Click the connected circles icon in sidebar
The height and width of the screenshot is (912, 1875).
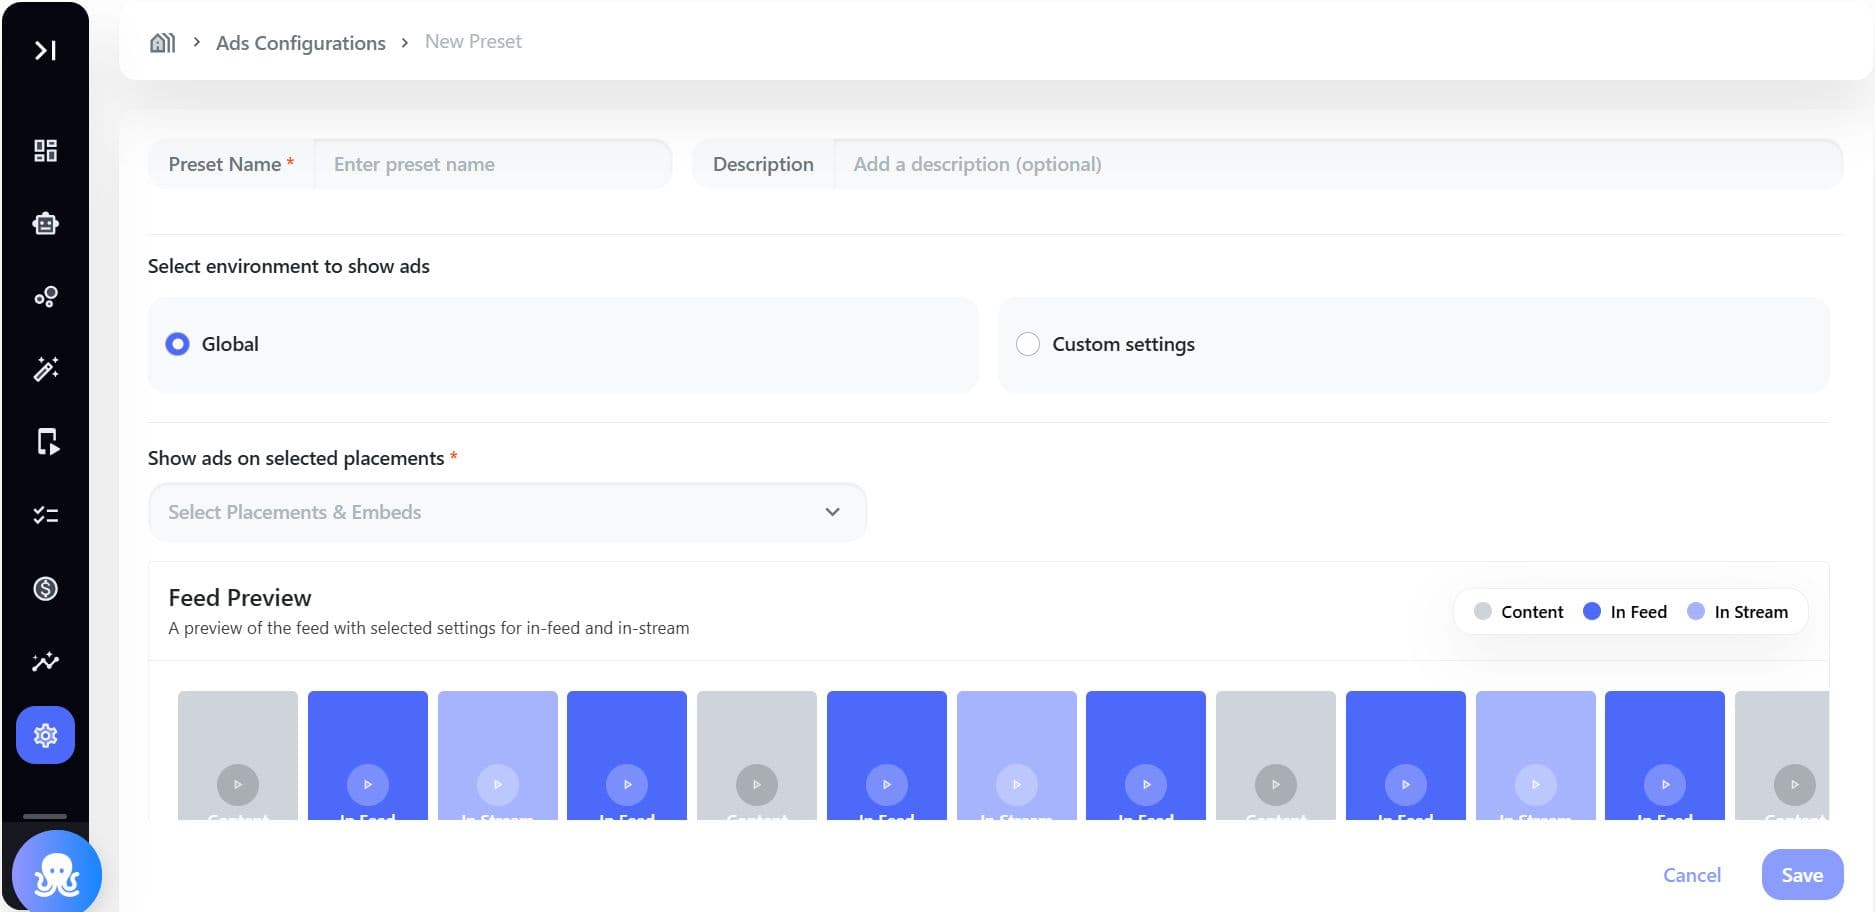click(45, 297)
